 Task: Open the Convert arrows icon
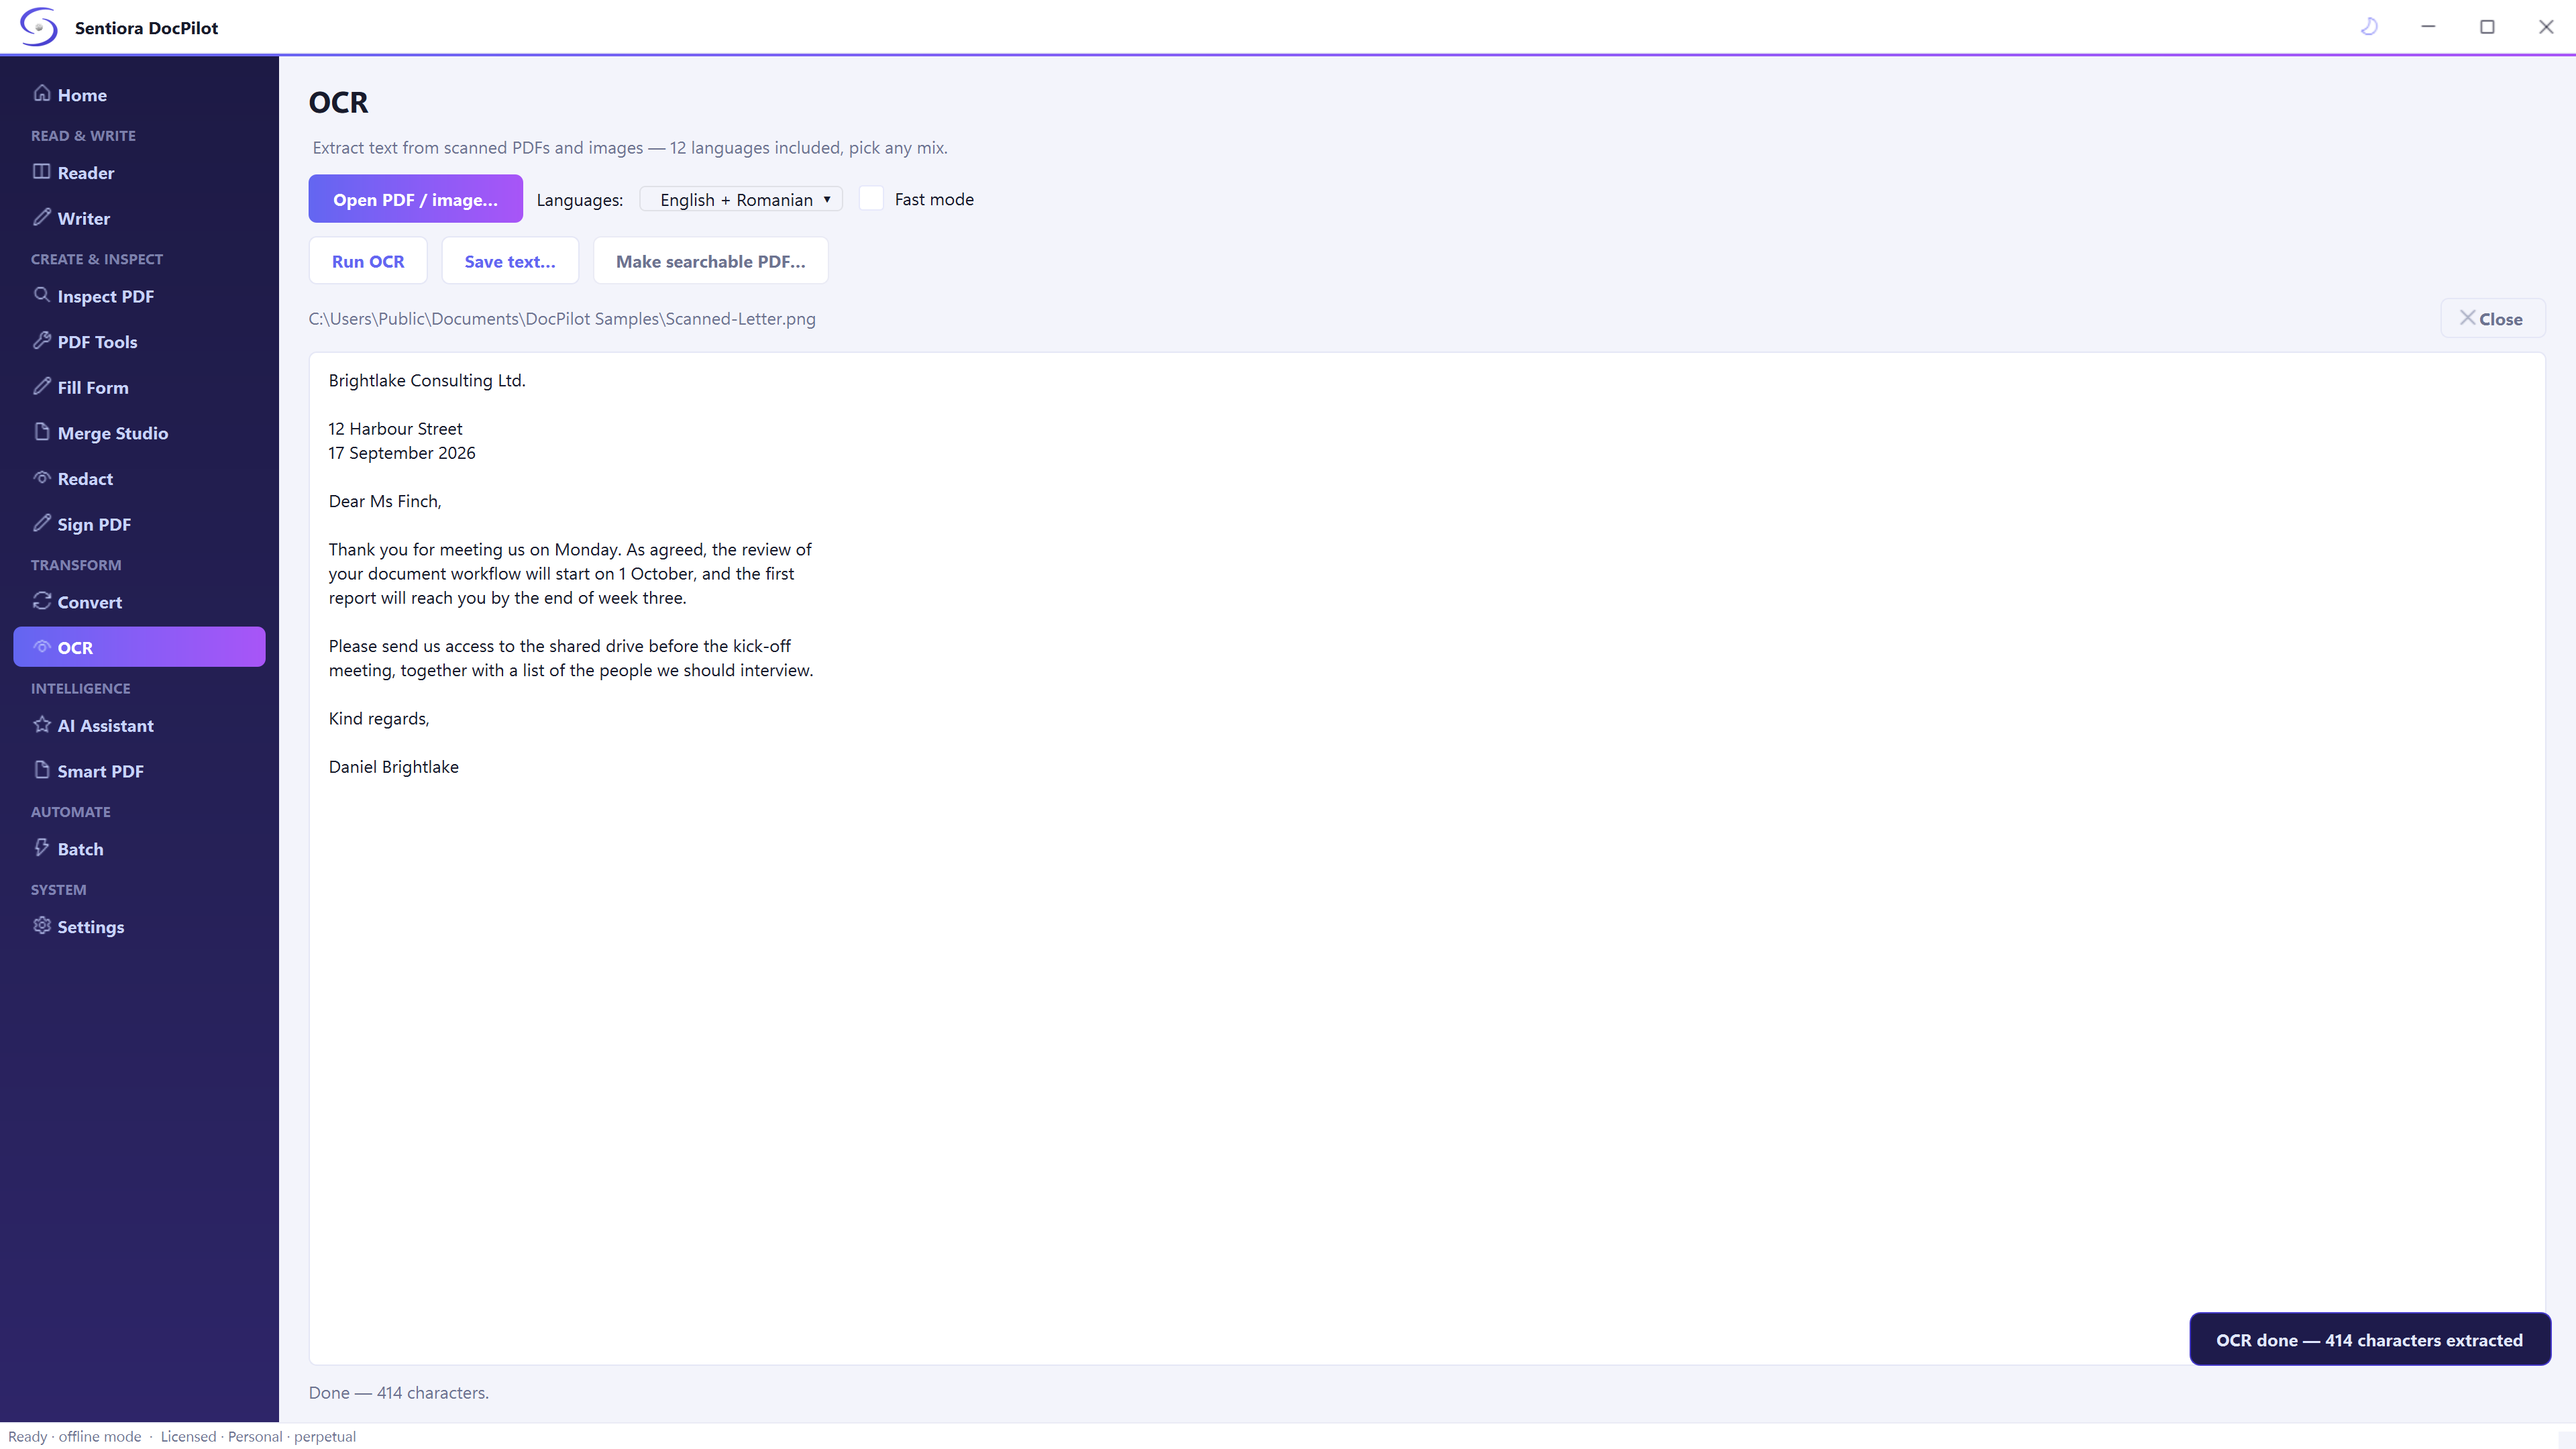41,601
